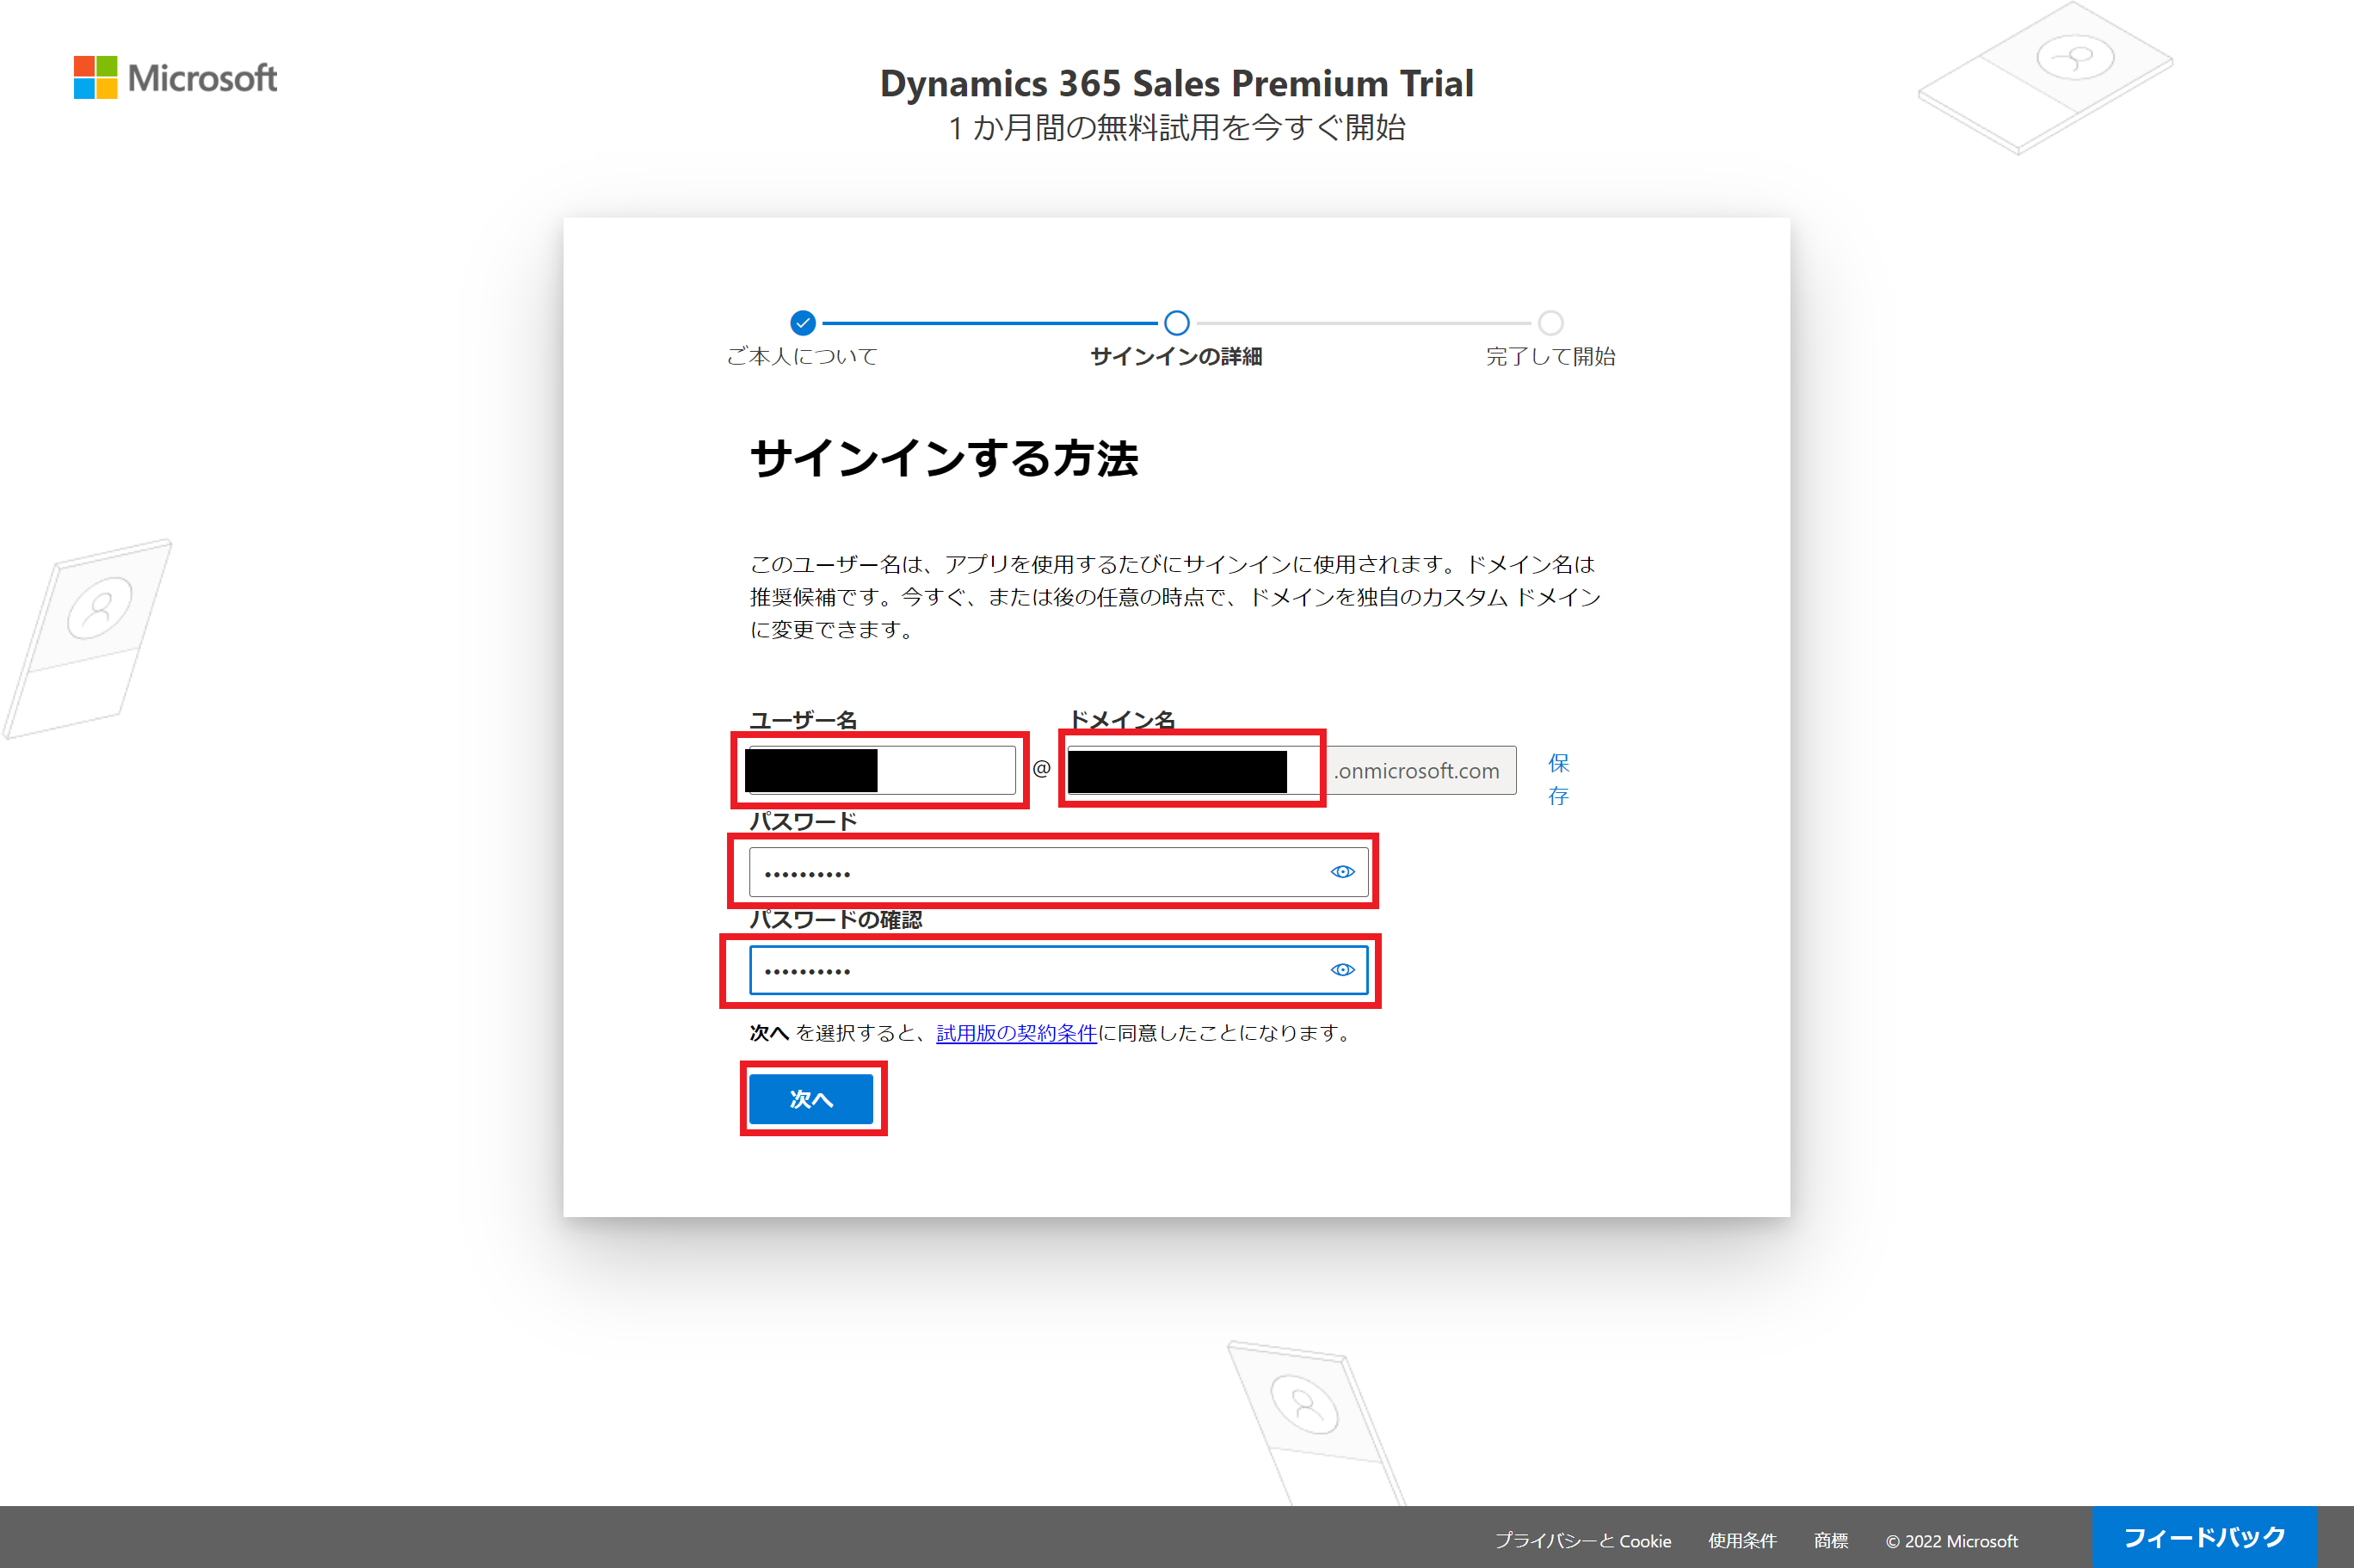
Task: Open 商標 footer link
Action: [1831, 1541]
